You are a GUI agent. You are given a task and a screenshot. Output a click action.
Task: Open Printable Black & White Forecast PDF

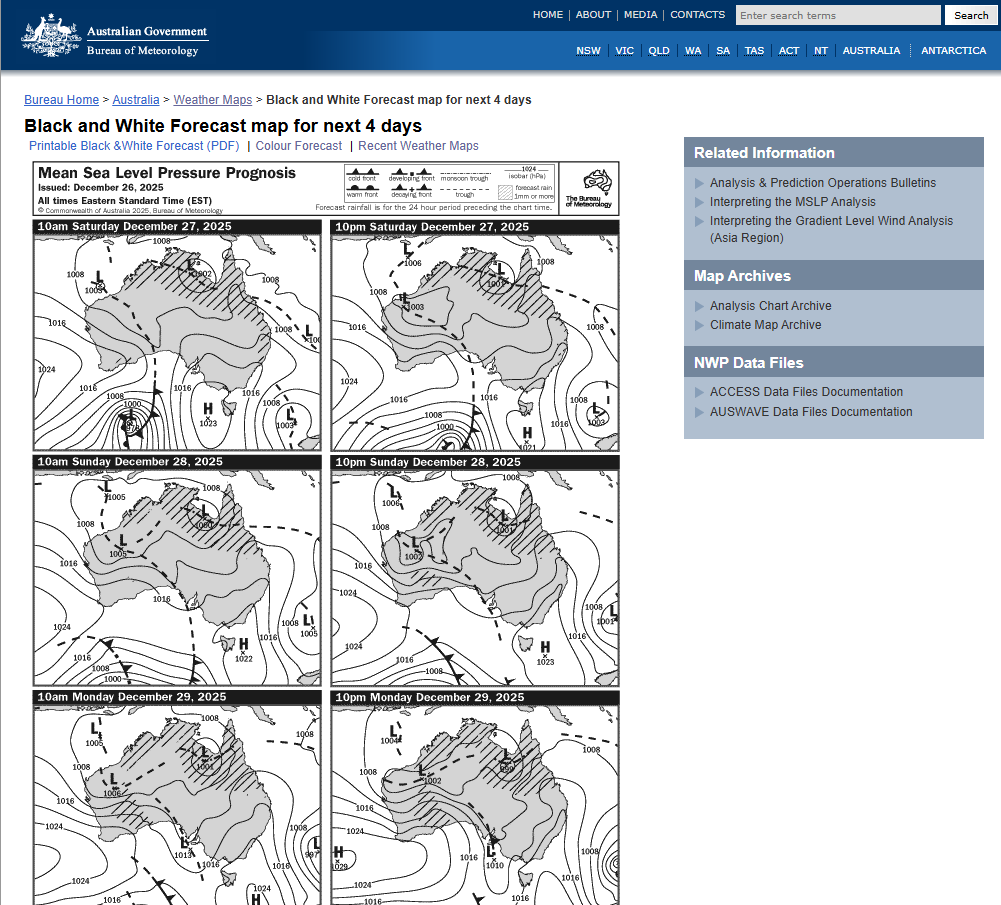pyautogui.click(x=134, y=146)
